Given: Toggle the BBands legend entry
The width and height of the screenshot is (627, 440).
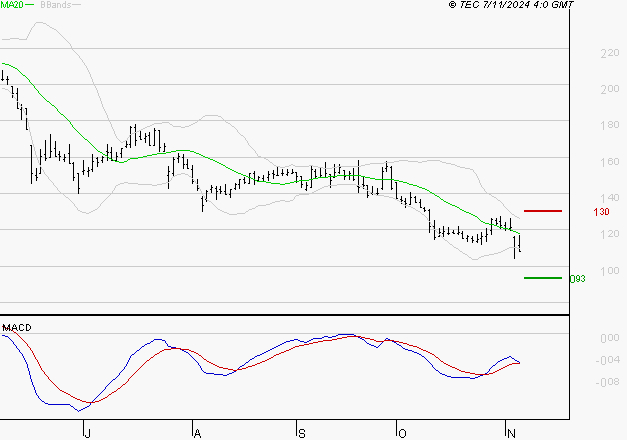Looking at the screenshot, I should click(55, 5).
